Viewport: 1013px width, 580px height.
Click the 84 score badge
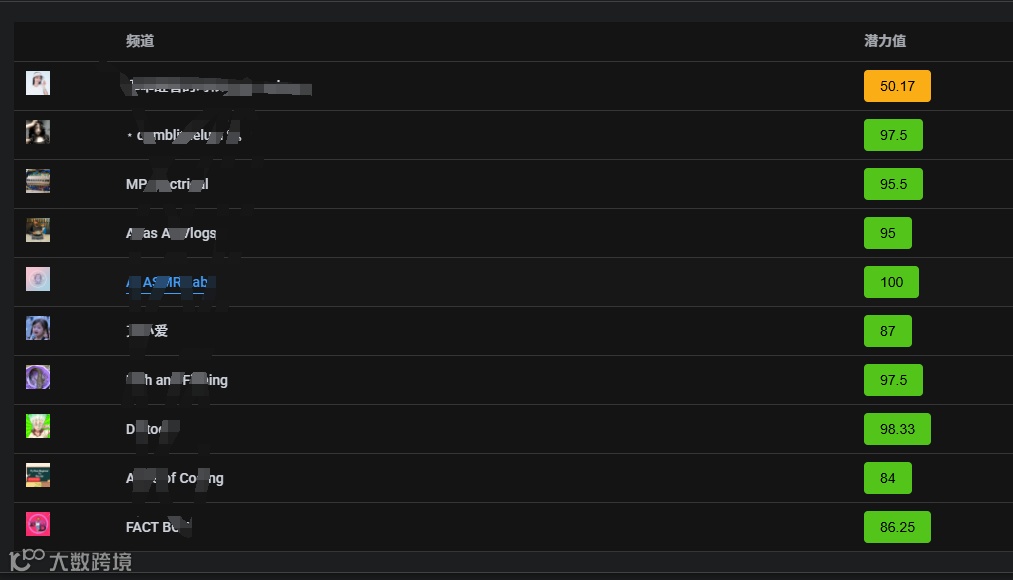click(888, 478)
